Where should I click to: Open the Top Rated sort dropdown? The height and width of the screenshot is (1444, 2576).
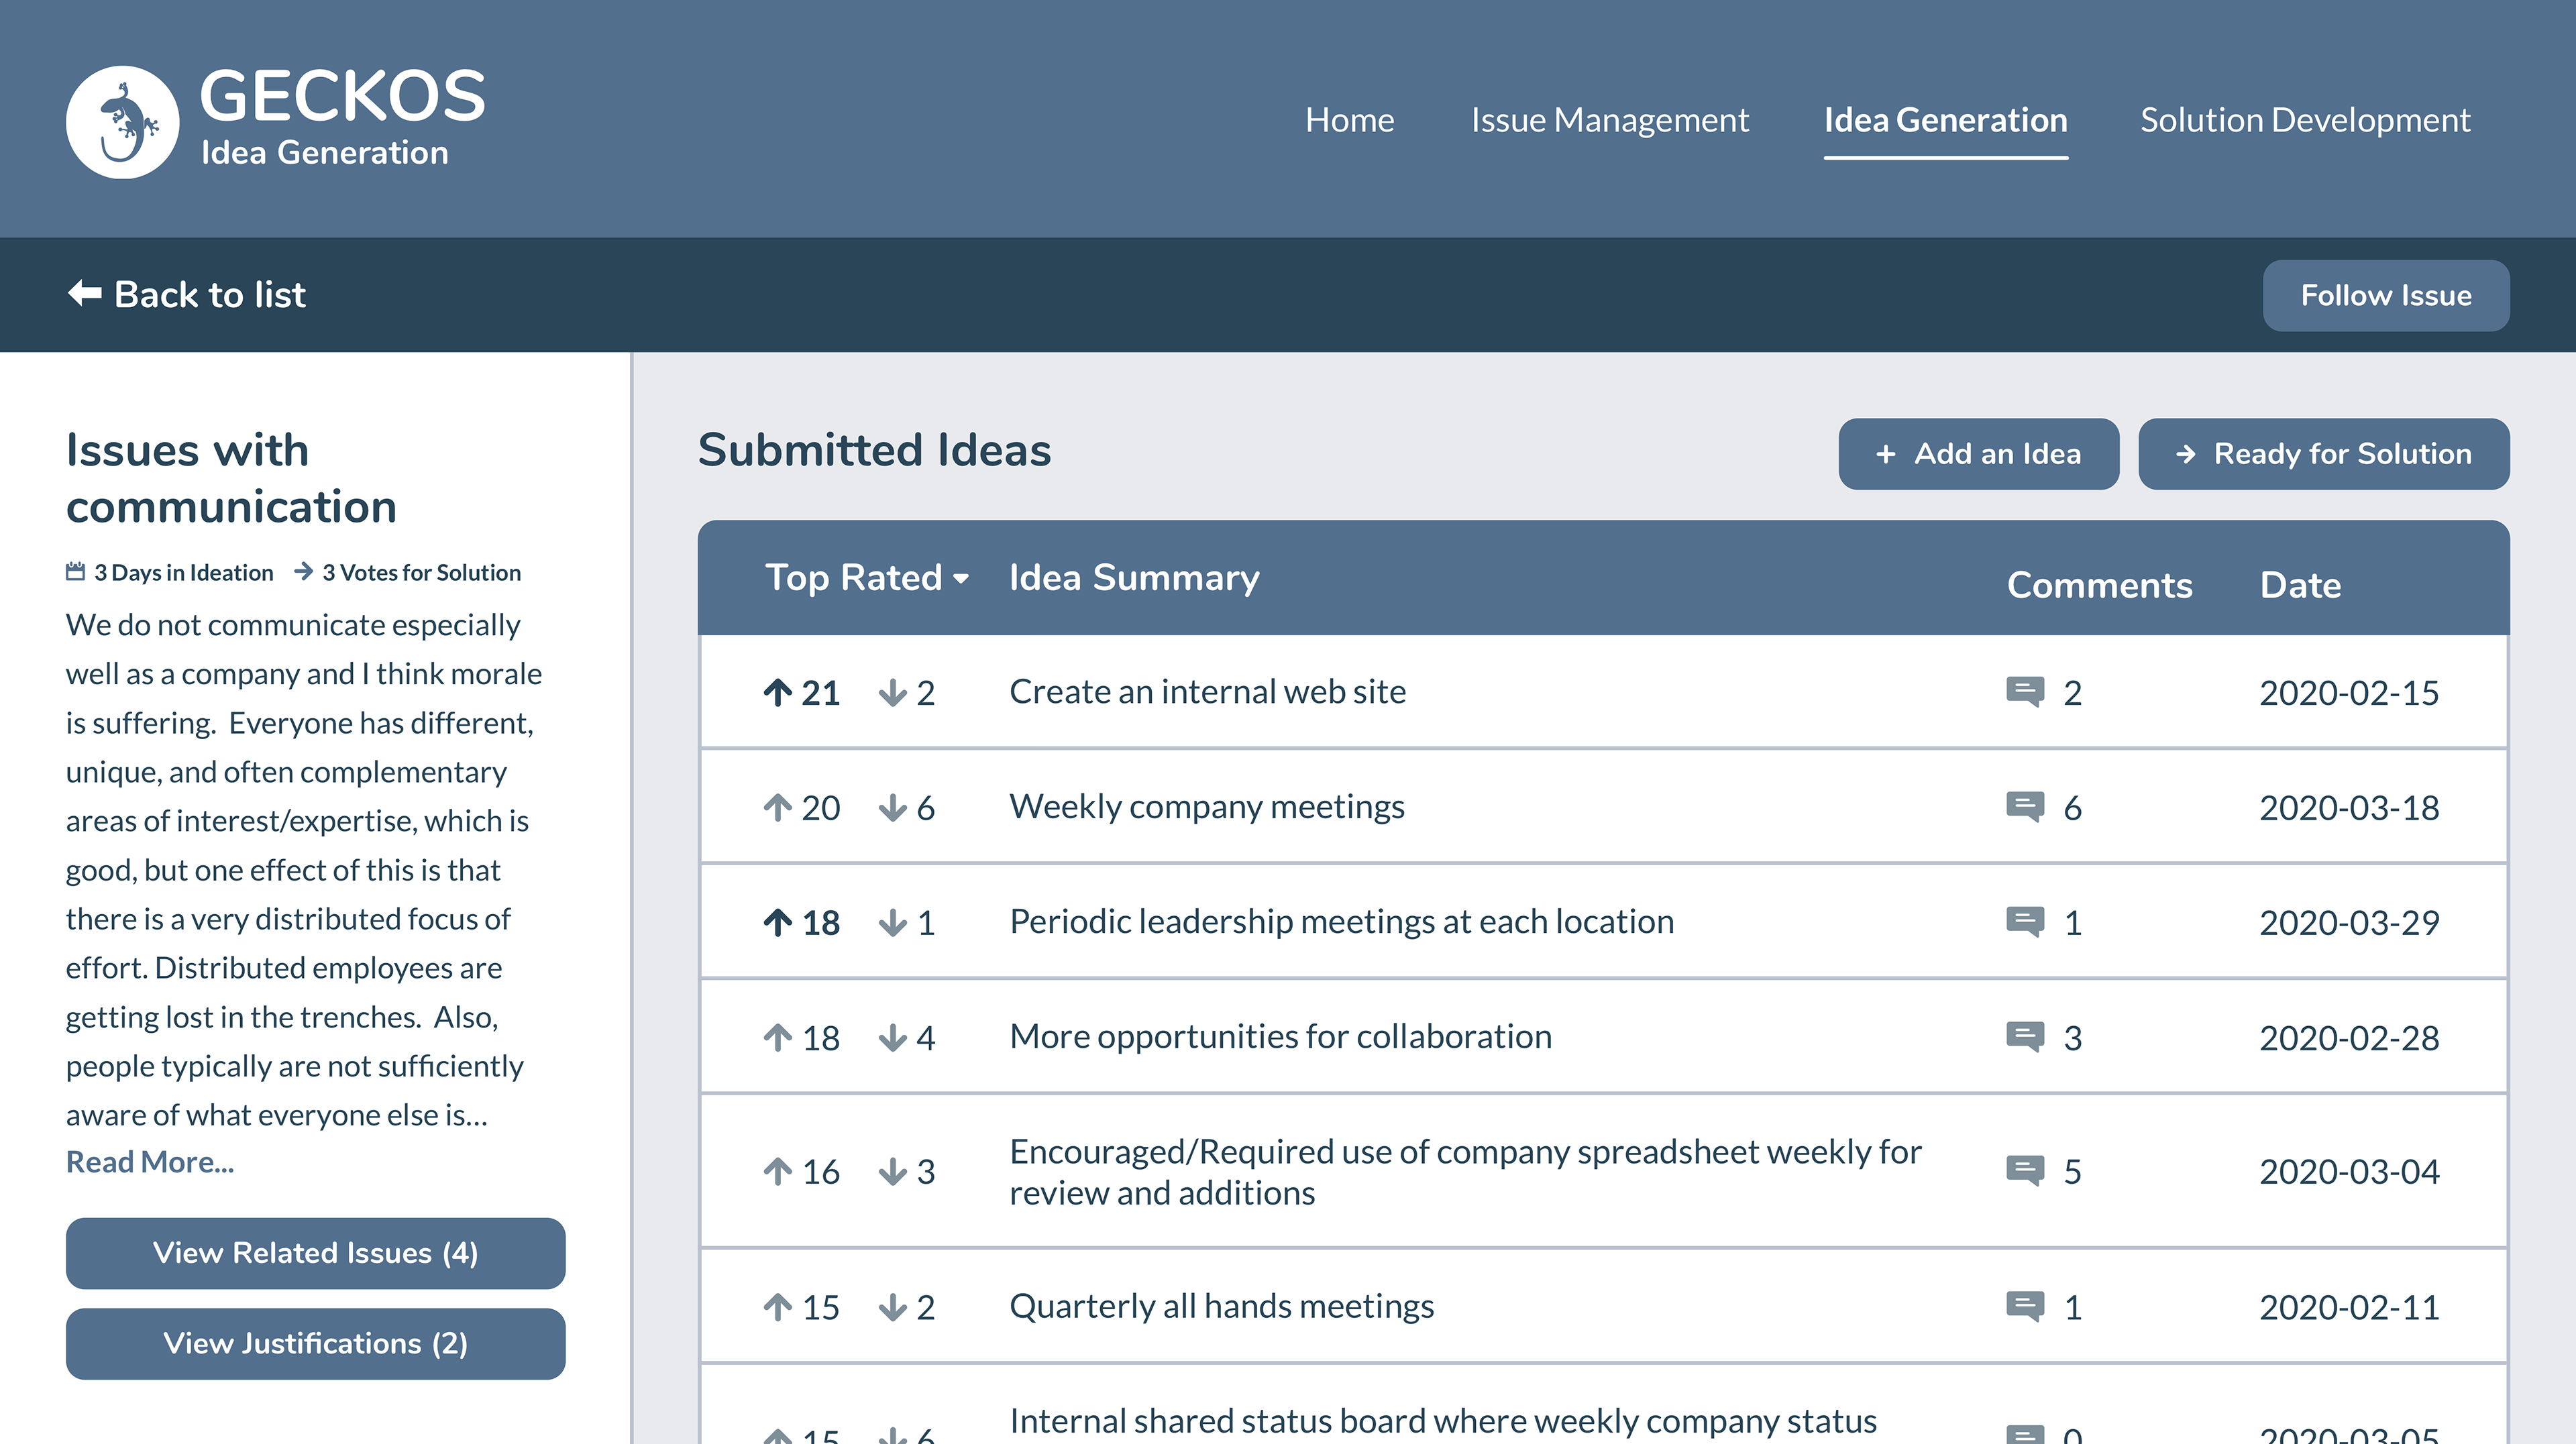tap(867, 578)
